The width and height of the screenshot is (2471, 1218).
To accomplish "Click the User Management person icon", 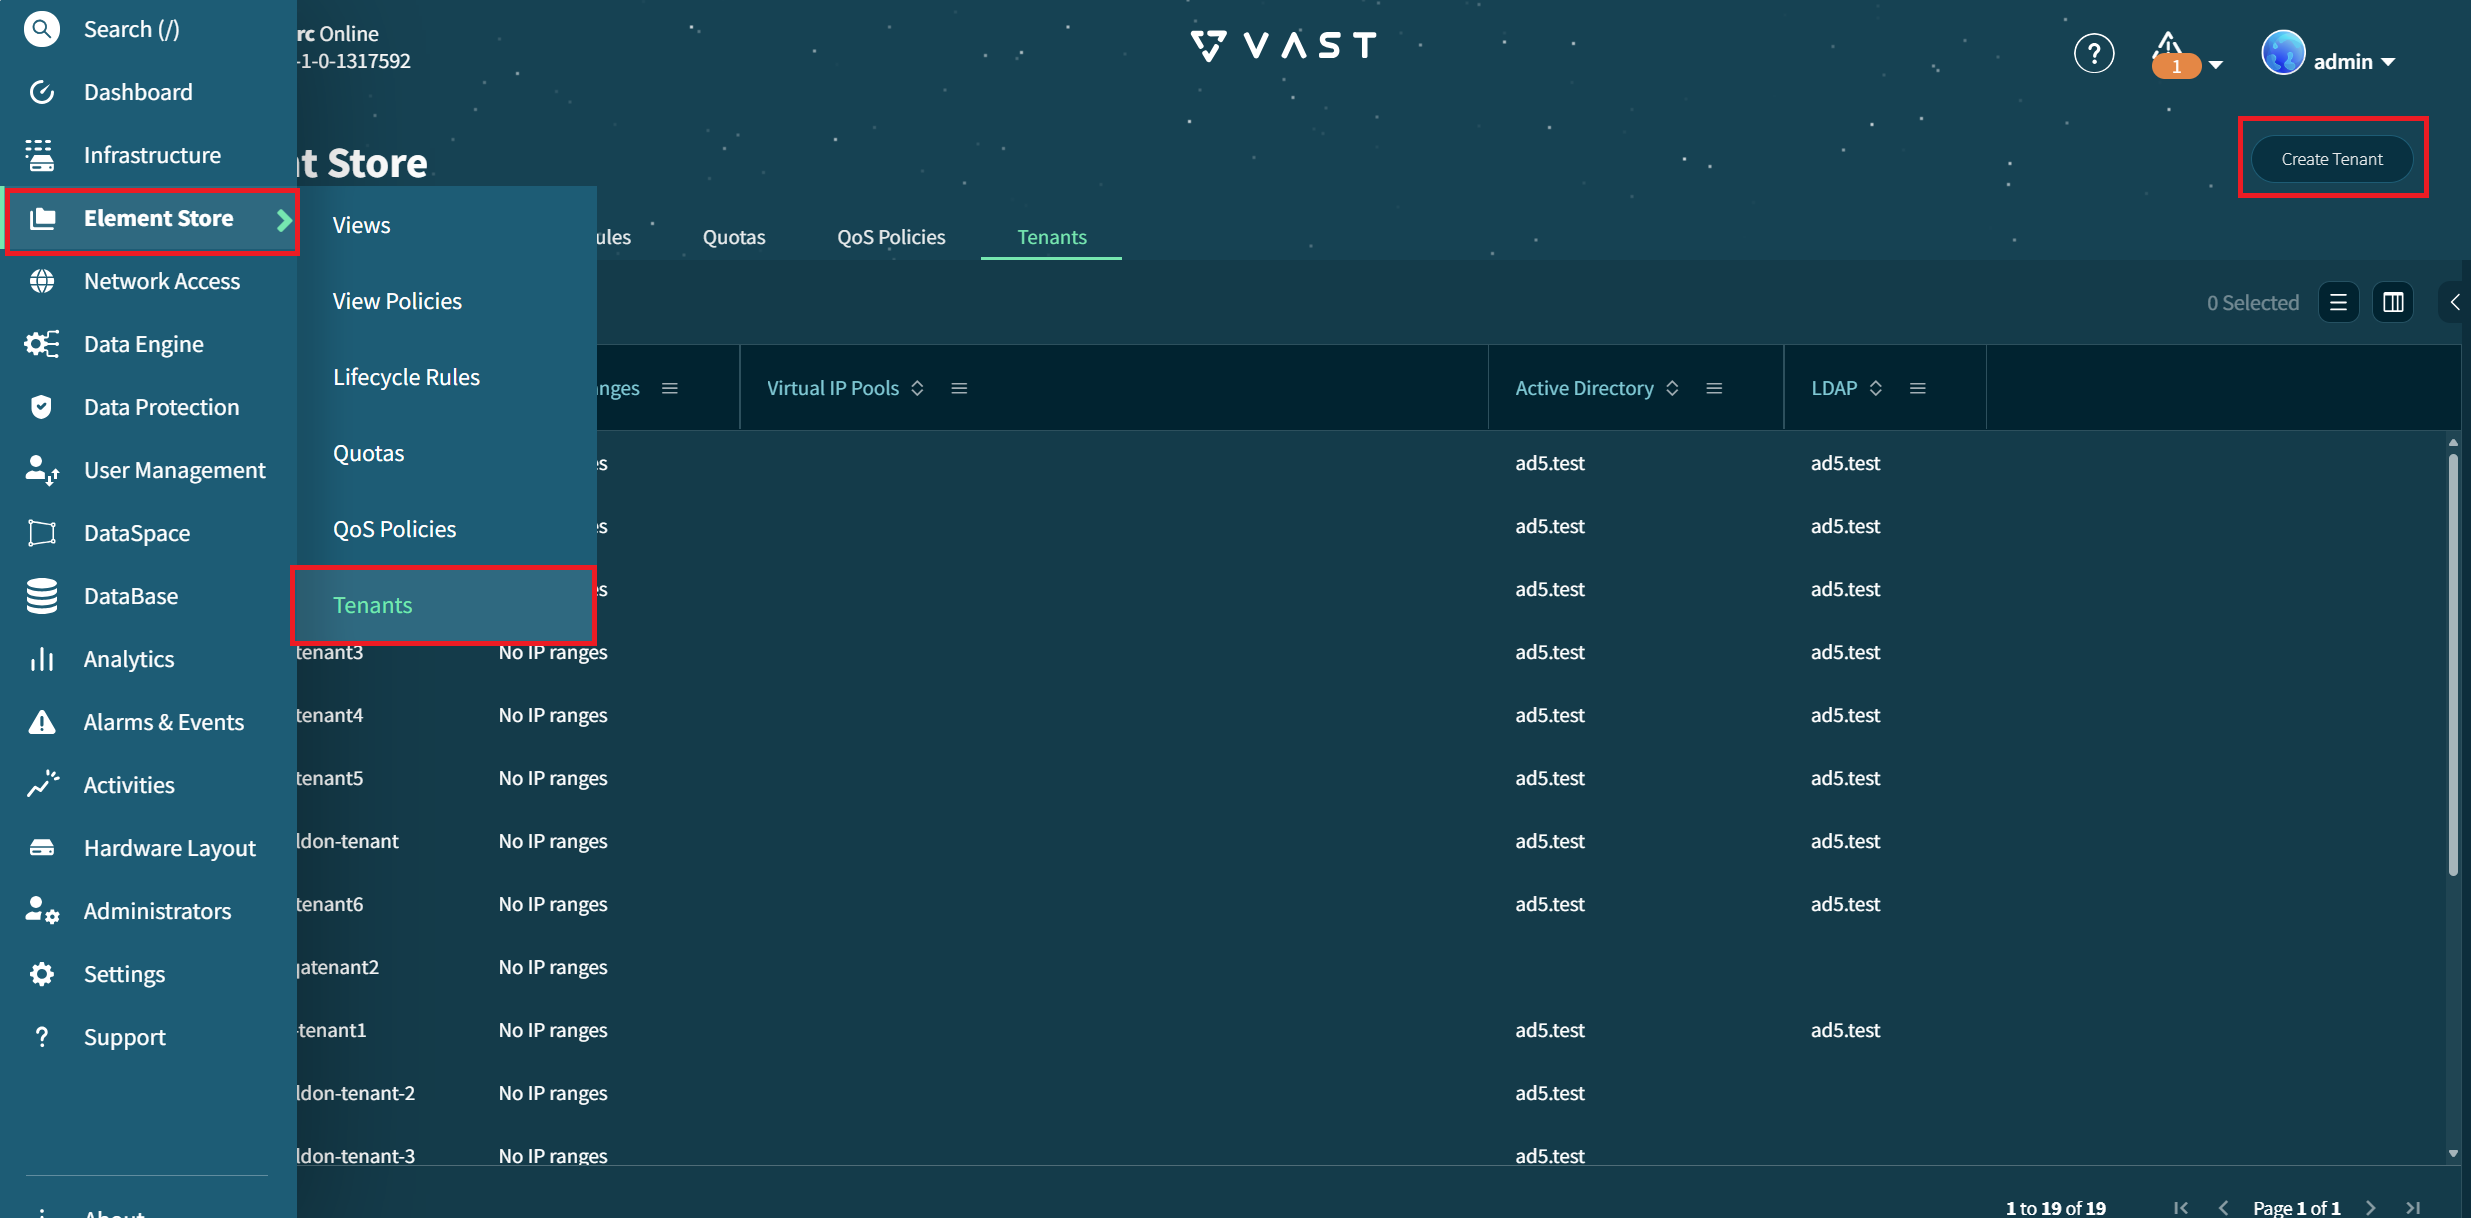I will coord(42,470).
